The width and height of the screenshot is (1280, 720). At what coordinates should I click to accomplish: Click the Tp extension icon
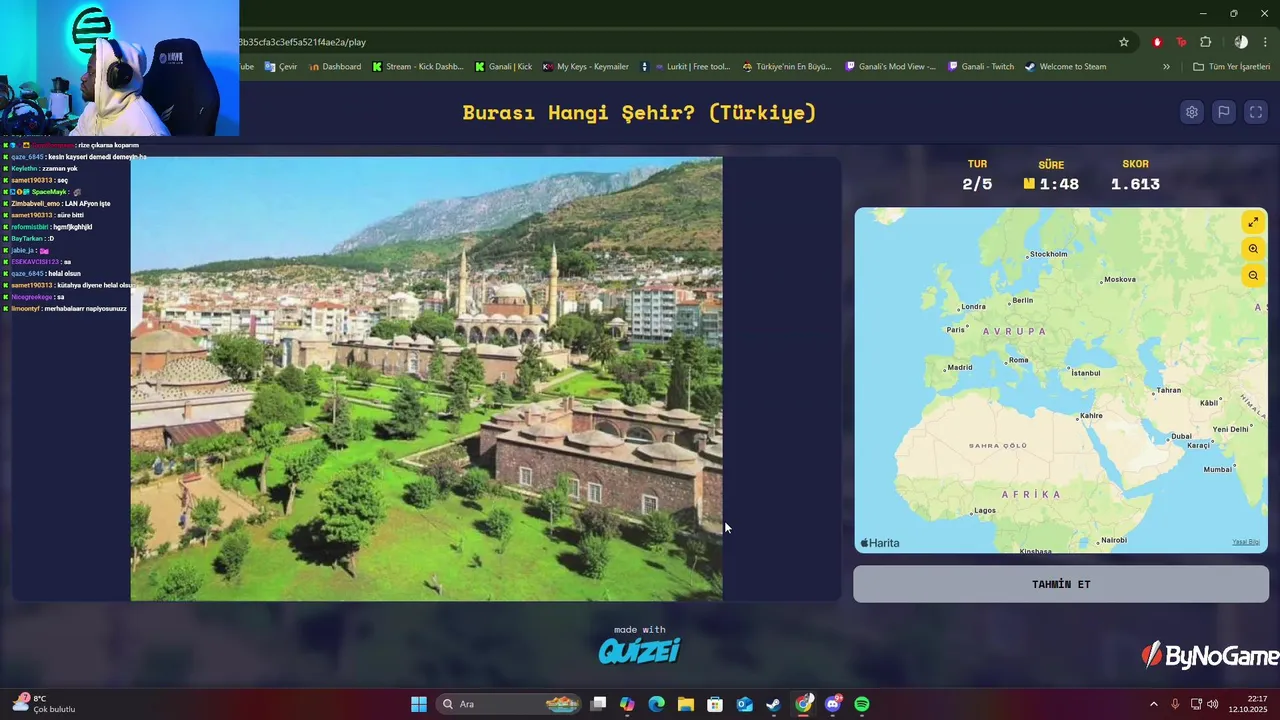[1181, 42]
